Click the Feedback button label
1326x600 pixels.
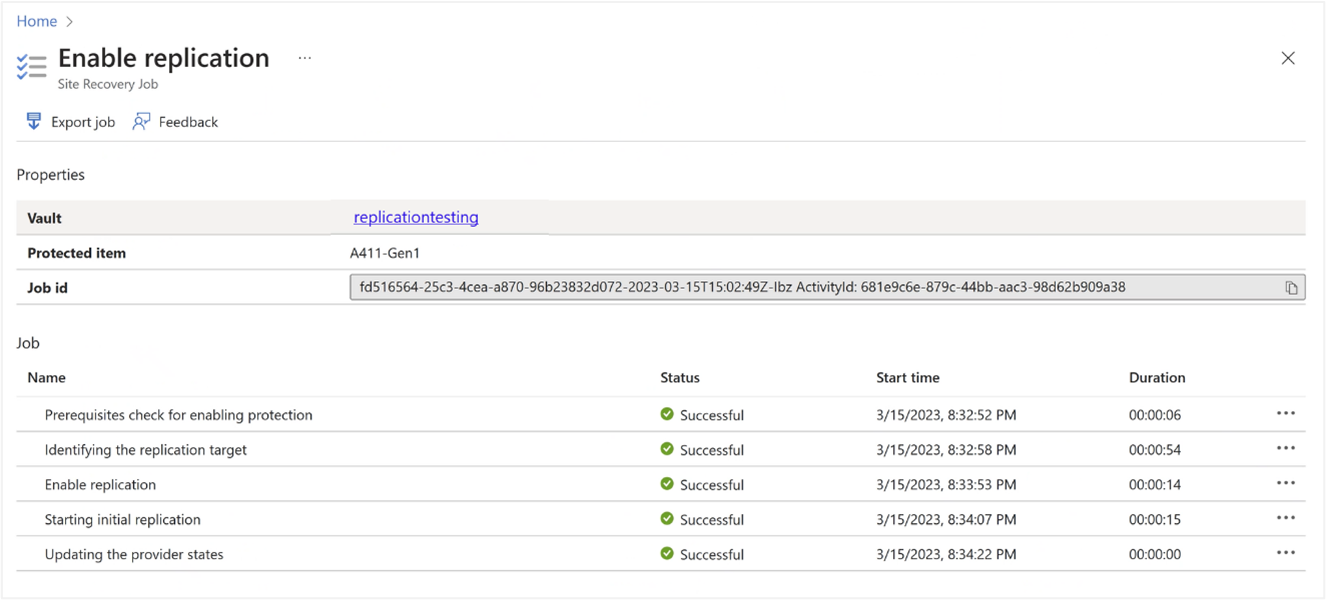[188, 122]
